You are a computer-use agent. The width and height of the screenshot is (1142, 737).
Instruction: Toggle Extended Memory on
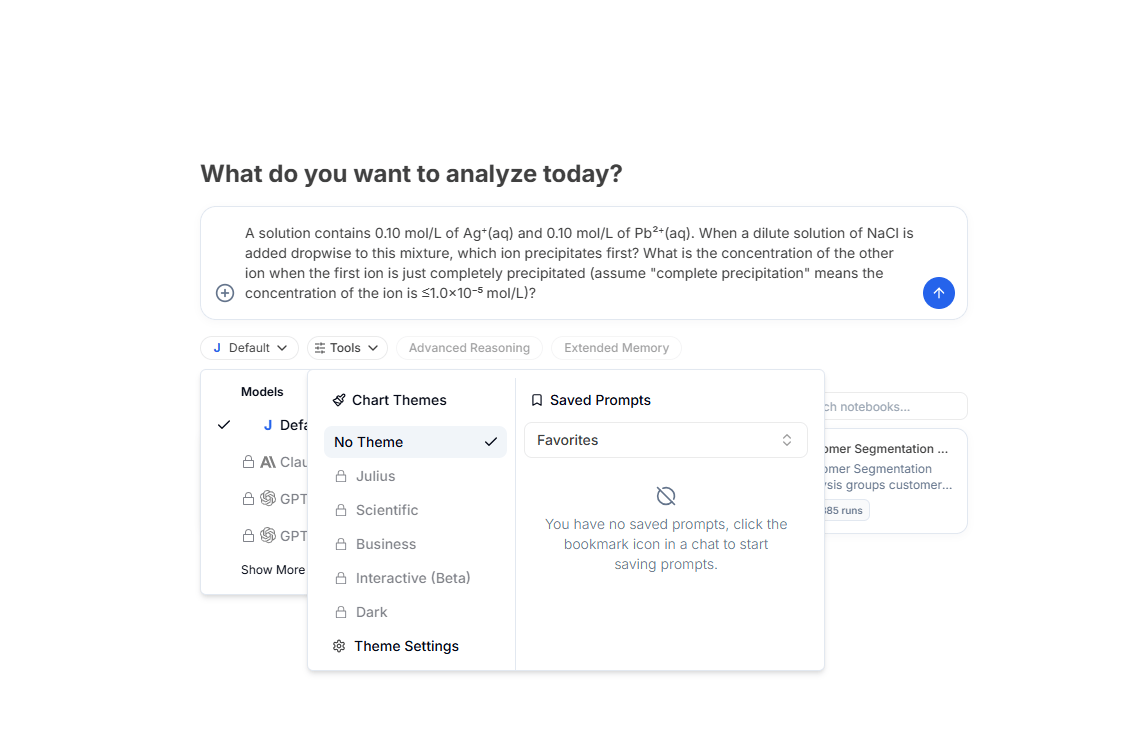click(x=616, y=348)
